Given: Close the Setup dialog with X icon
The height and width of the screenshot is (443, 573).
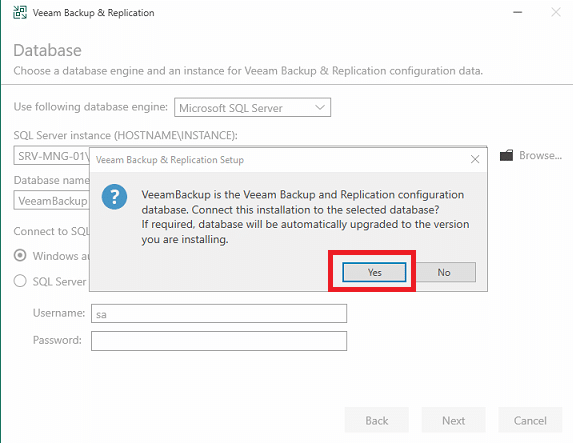Looking at the screenshot, I should (x=475, y=159).
